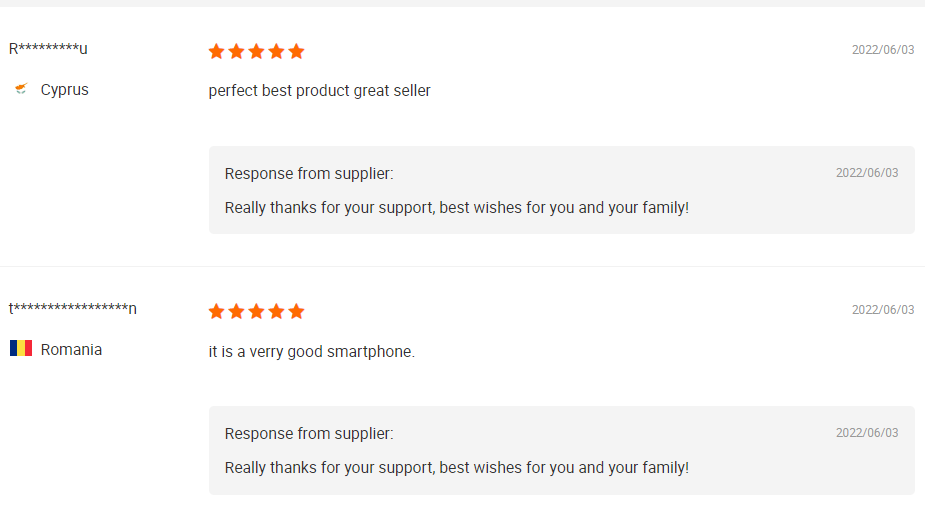Click fifth star in Romania review rating
940x523 pixels.
296,311
